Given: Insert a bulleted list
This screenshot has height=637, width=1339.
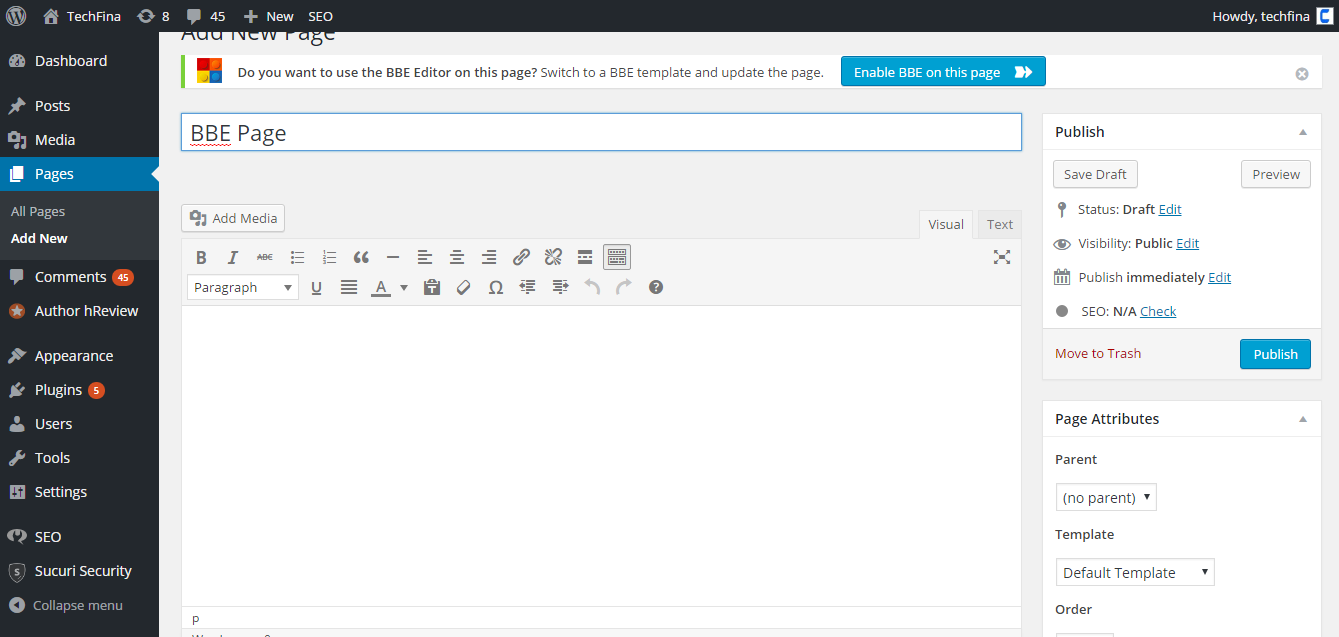Looking at the screenshot, I should 297,257.
